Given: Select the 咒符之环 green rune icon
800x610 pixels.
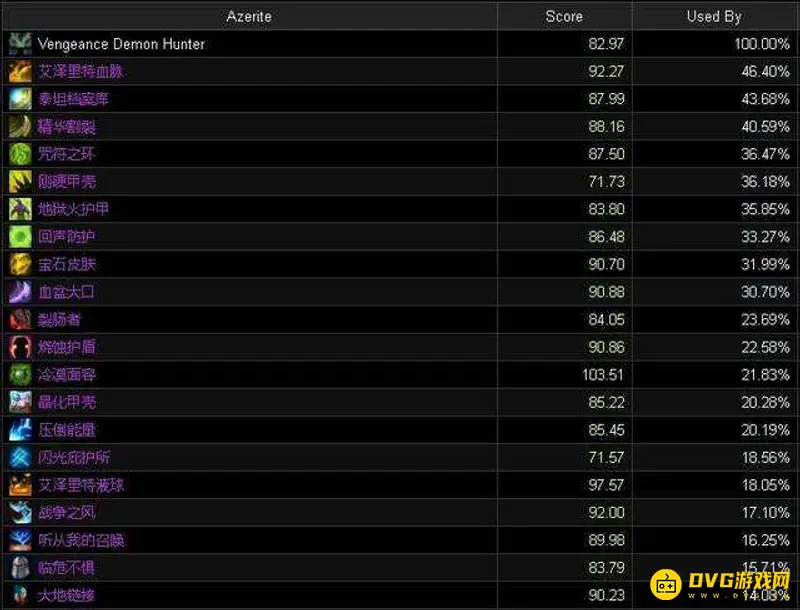Looking at the screenshot, I should [20, 154].
